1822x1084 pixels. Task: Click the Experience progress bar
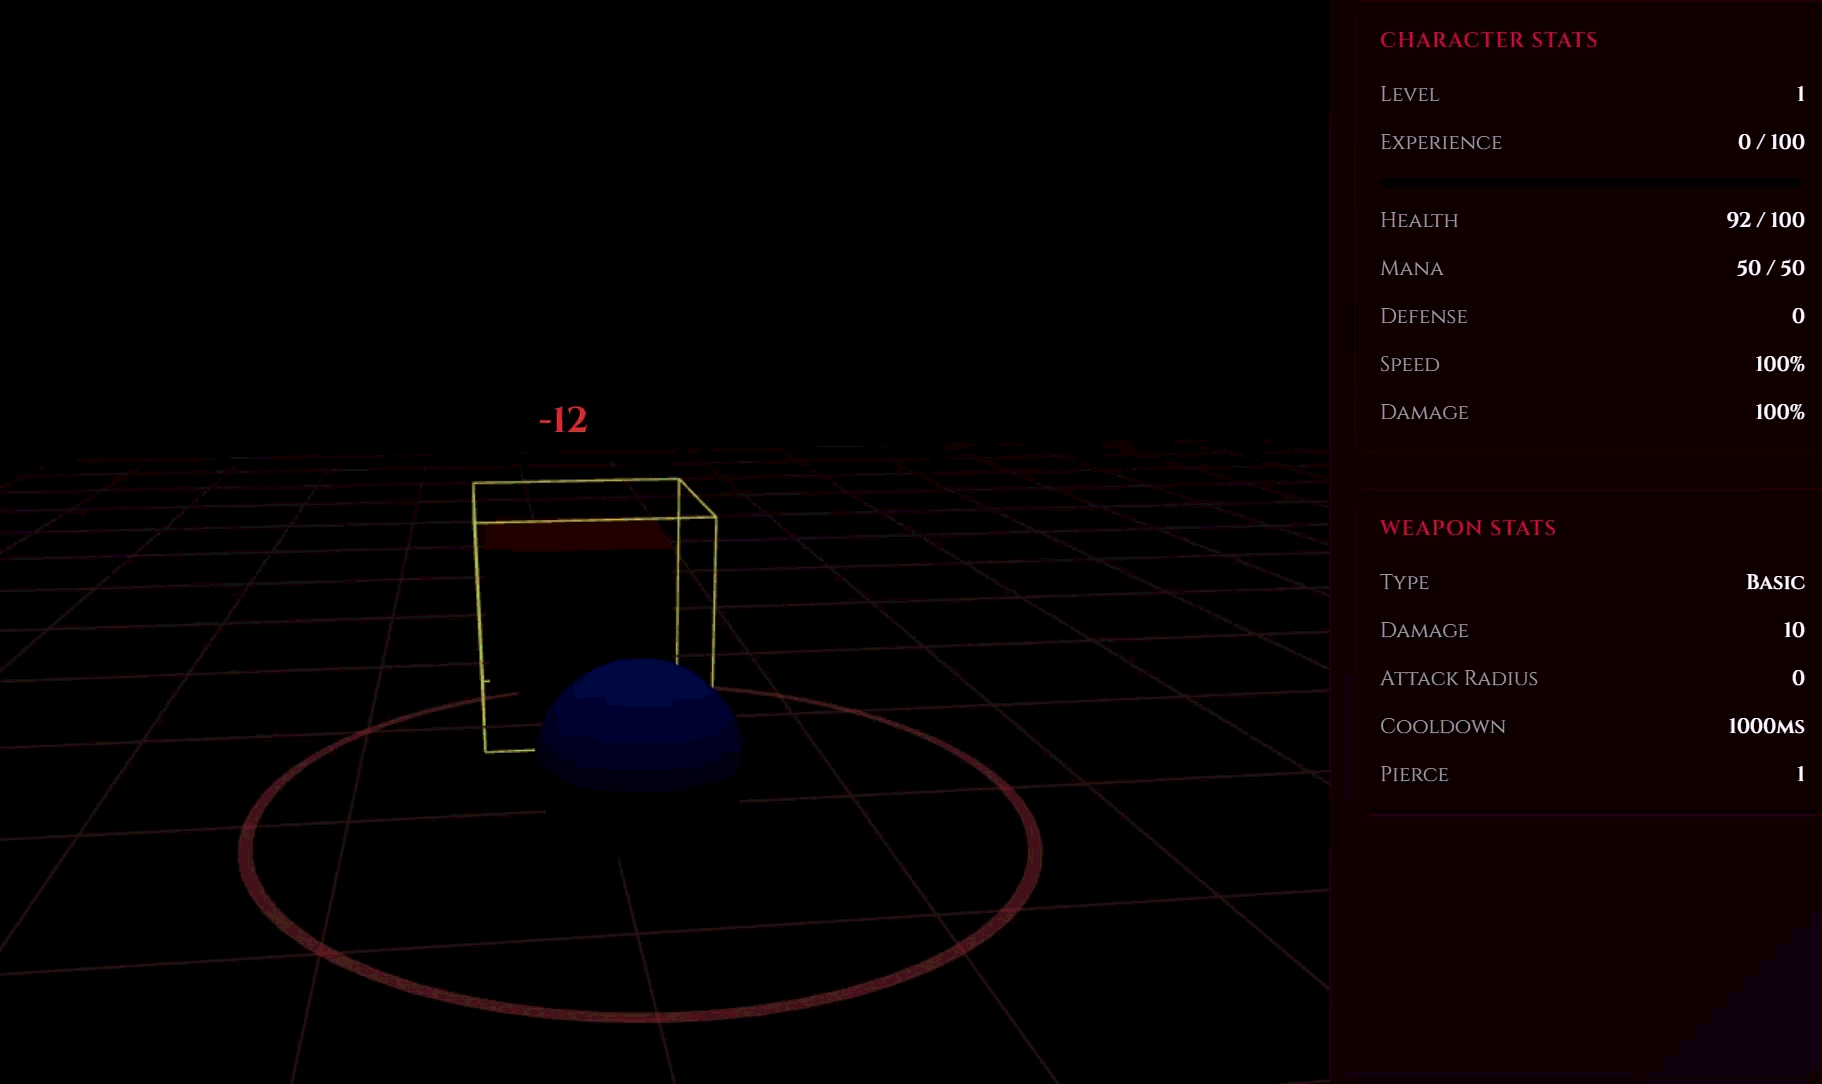pyautogui.click(x=1590, y=181)
